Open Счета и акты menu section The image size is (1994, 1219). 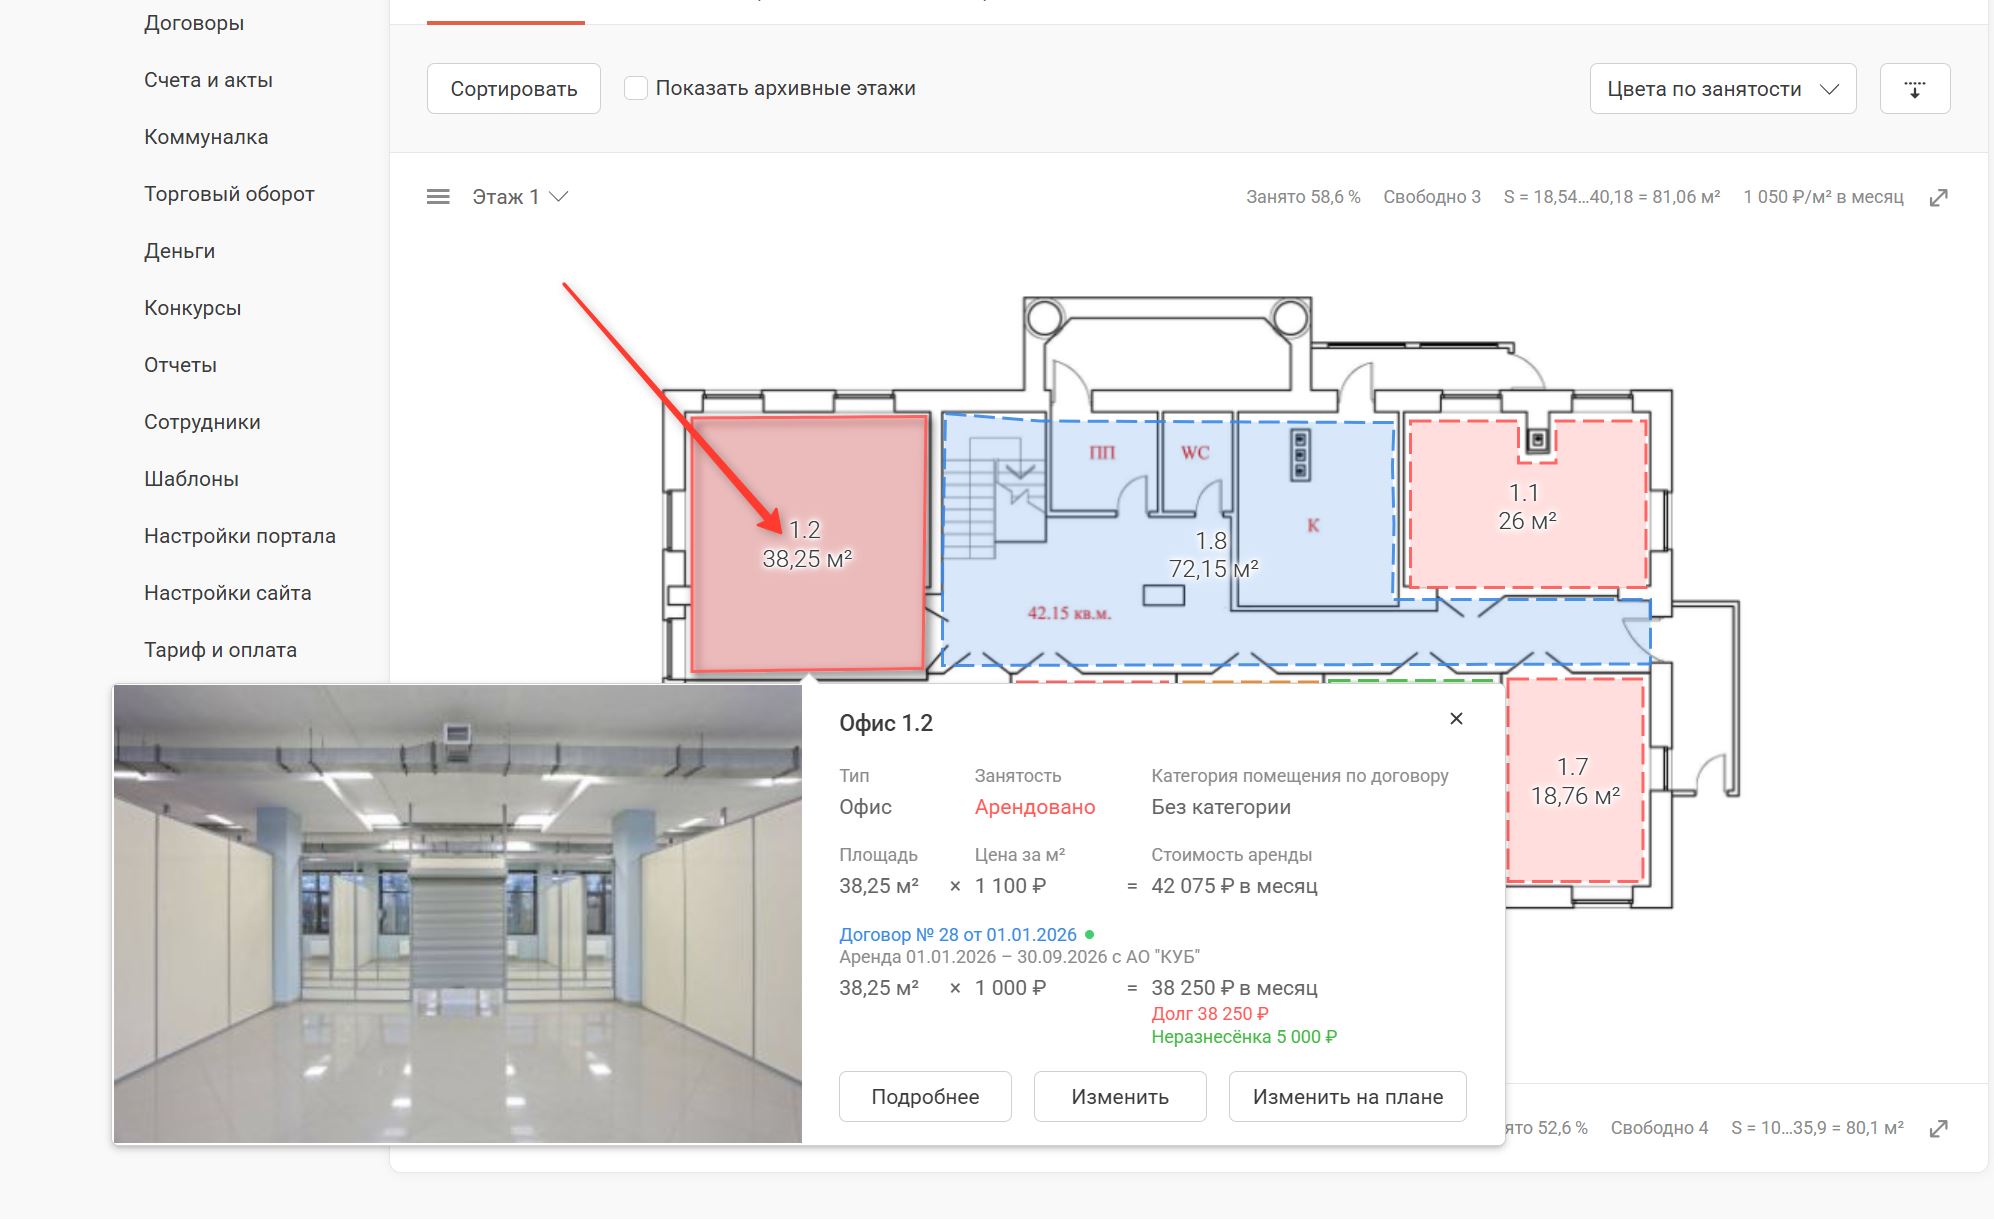[208, 80]
